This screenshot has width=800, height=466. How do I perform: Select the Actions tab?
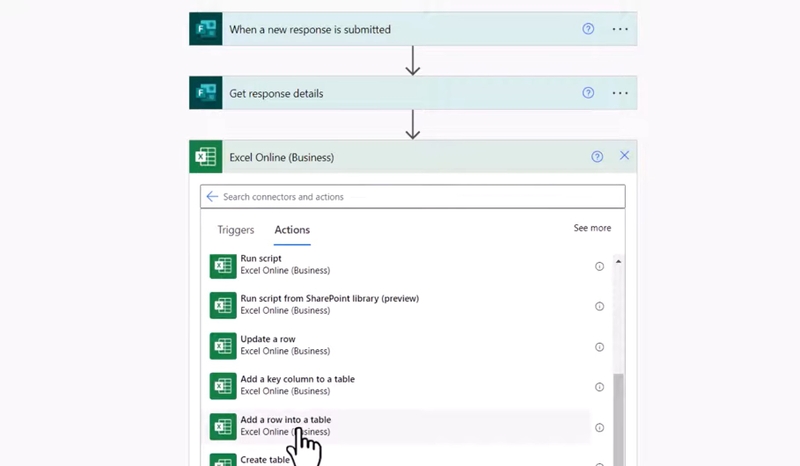pos(292,230)
